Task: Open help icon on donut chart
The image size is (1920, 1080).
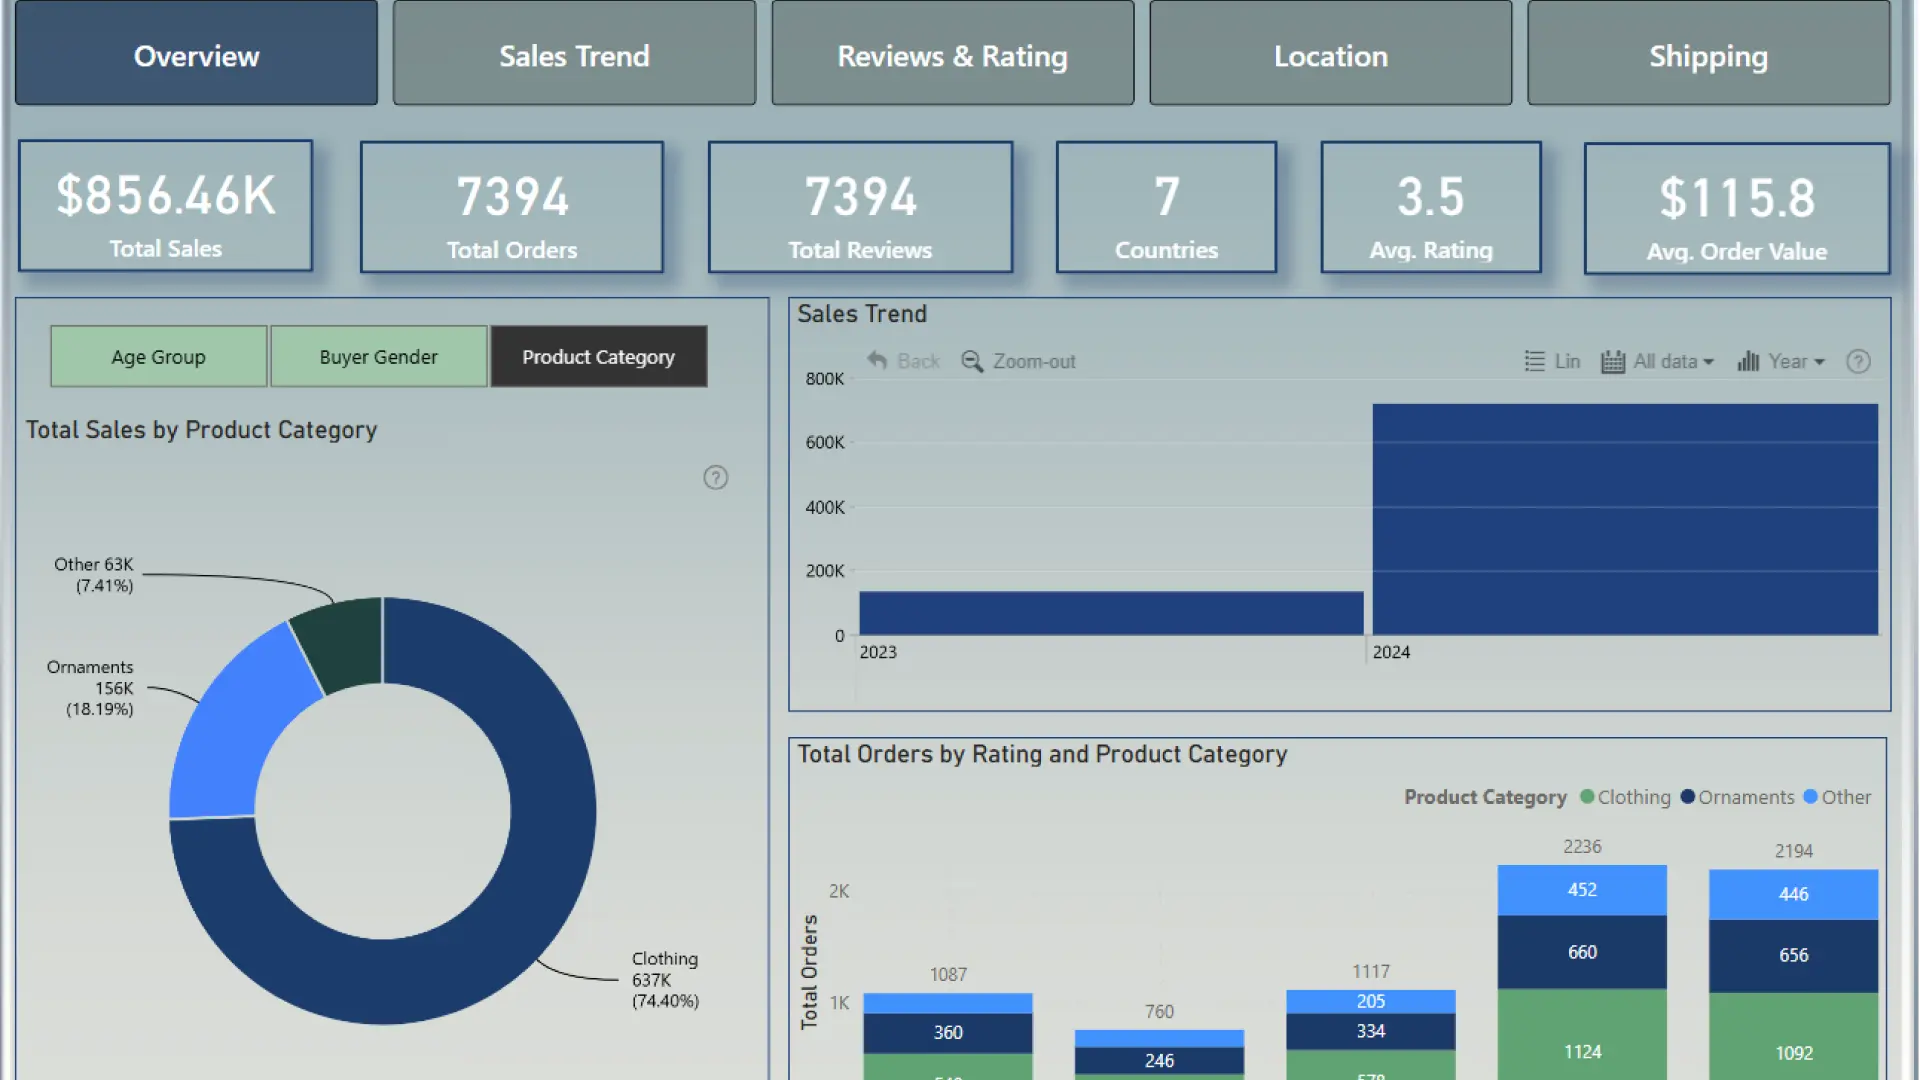Action: [715, 477]
